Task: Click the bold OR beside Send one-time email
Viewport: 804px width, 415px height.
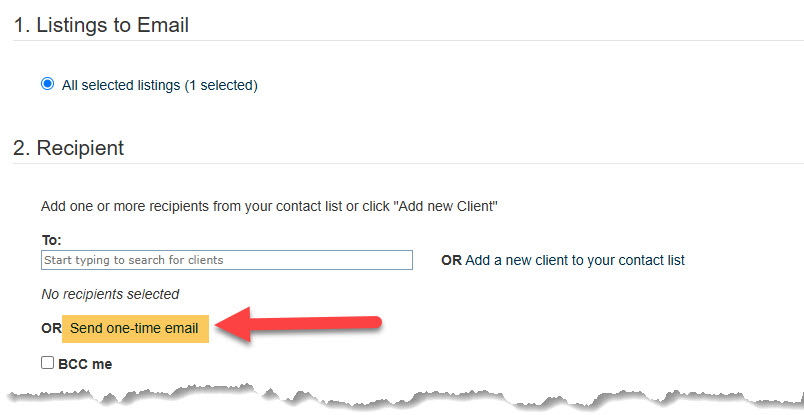Action: pyautogui.click(x=51, y=328)
